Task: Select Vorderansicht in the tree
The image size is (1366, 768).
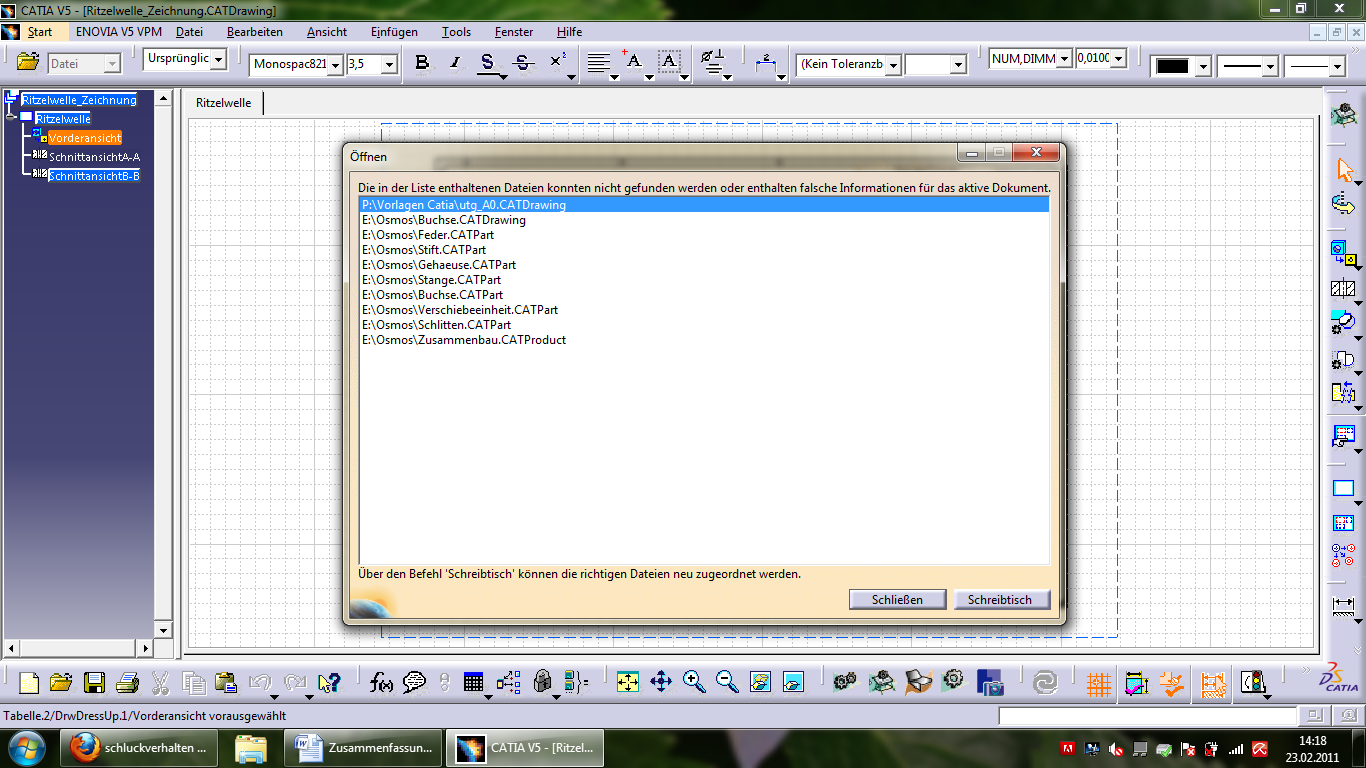Action: click(85, 138)
